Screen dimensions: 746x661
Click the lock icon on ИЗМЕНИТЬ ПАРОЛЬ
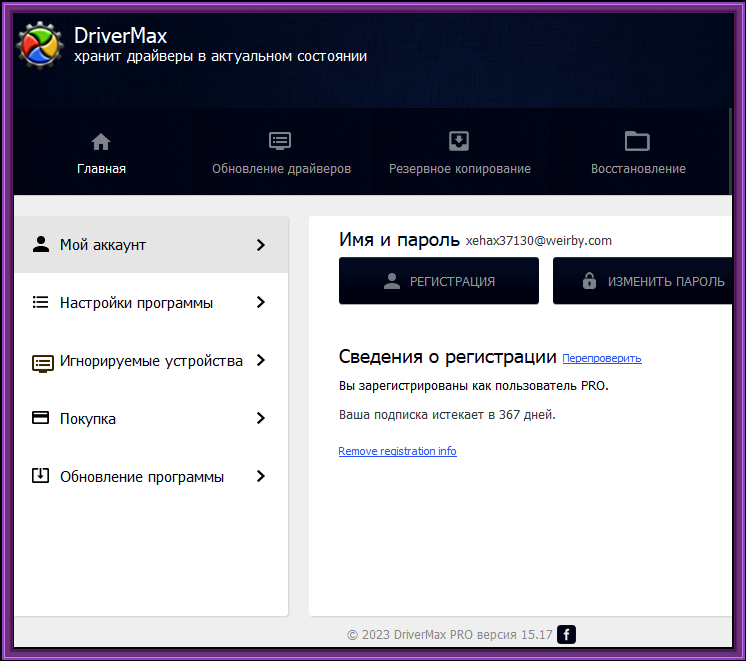pos(589,281)
